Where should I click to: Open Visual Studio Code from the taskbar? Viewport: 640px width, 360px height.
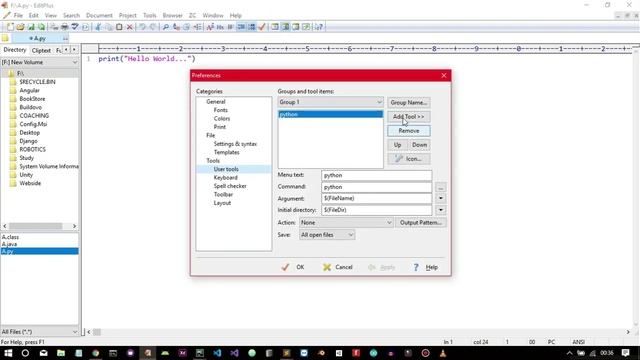[217, 353]
